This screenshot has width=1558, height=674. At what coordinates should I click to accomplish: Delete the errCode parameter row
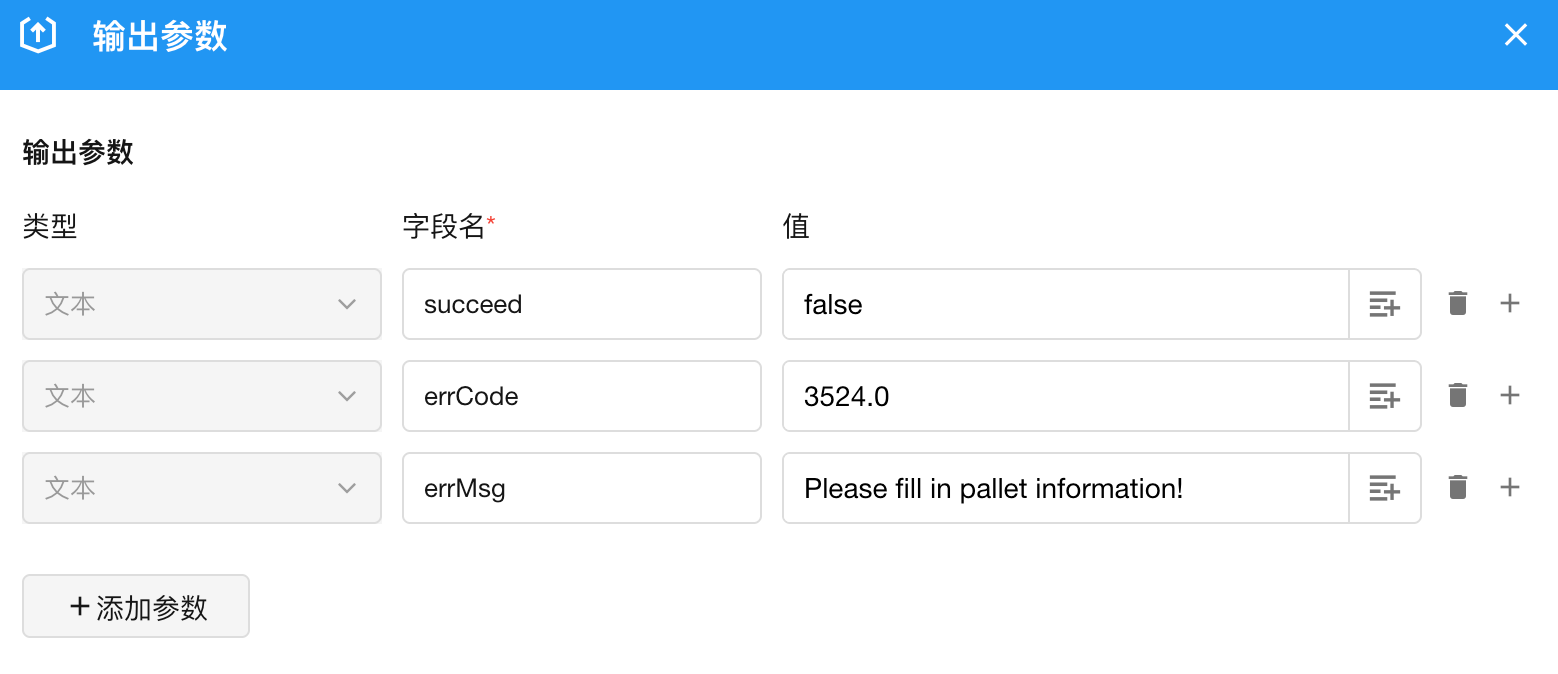click(1458, 396)
